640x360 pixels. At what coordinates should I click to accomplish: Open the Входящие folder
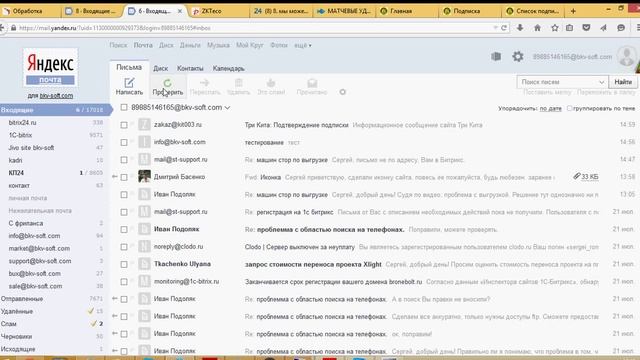pyautogui.click(x=56, y=110)
